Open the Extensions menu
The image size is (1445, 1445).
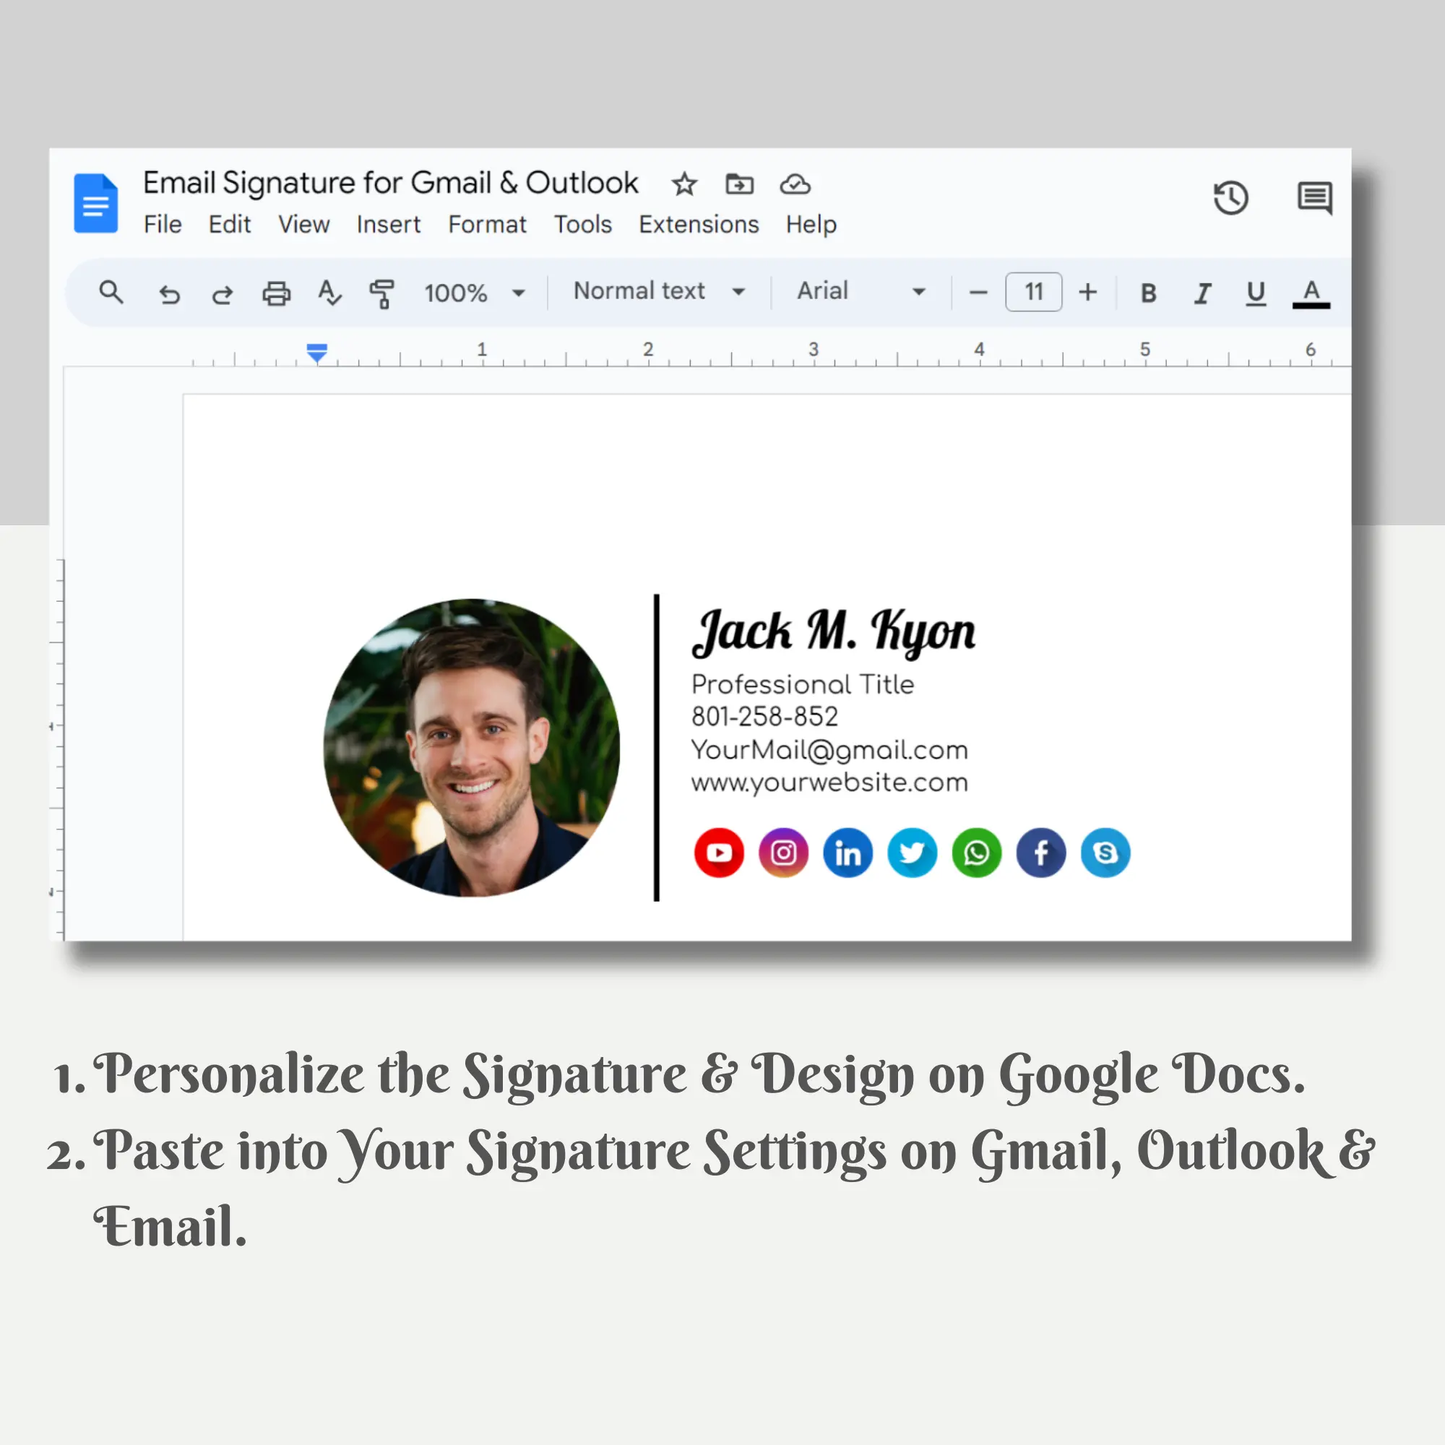tap(699, 224)
